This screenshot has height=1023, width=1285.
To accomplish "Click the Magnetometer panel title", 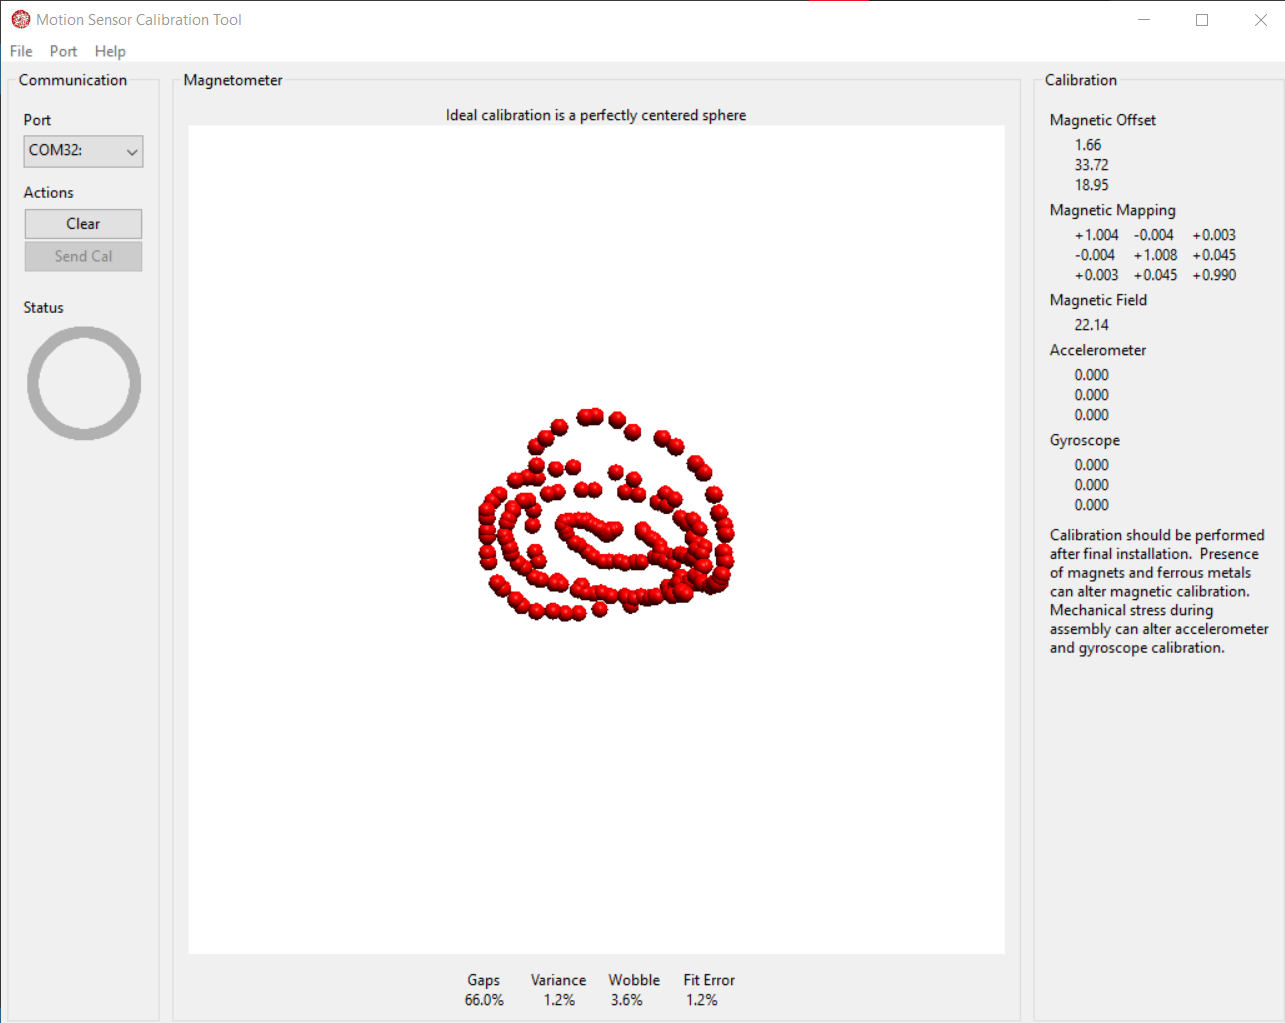I will click(x=233, y=80).
